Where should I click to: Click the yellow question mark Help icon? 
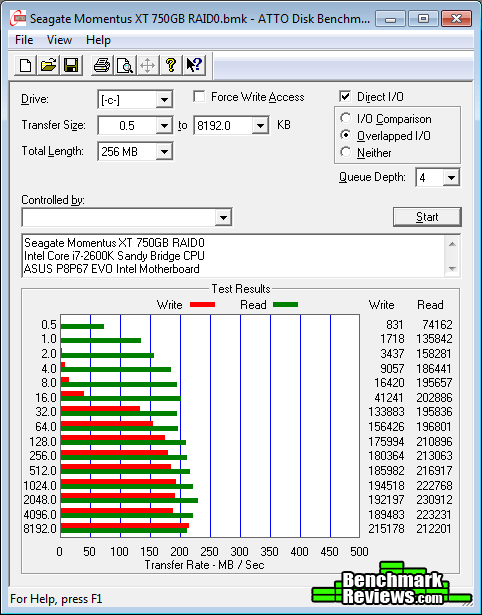(171, 65)
